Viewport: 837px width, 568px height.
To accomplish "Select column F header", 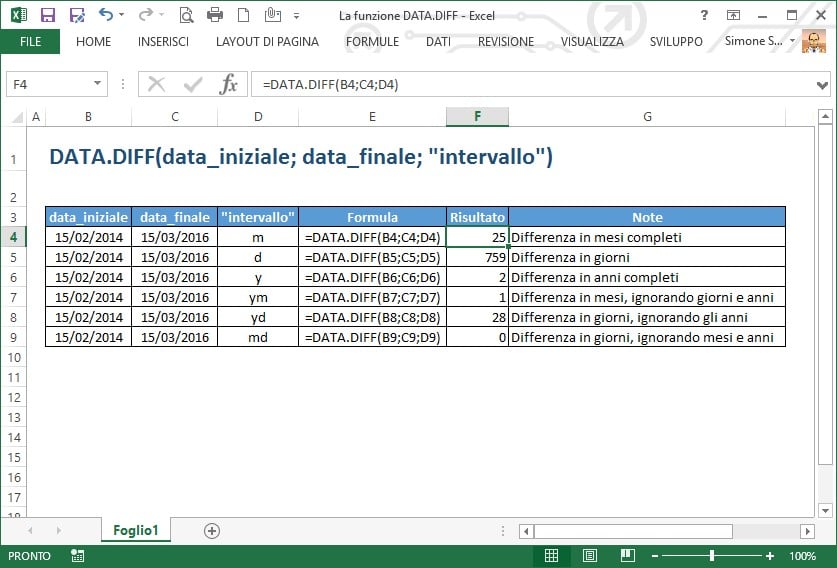I will (477, 116).
